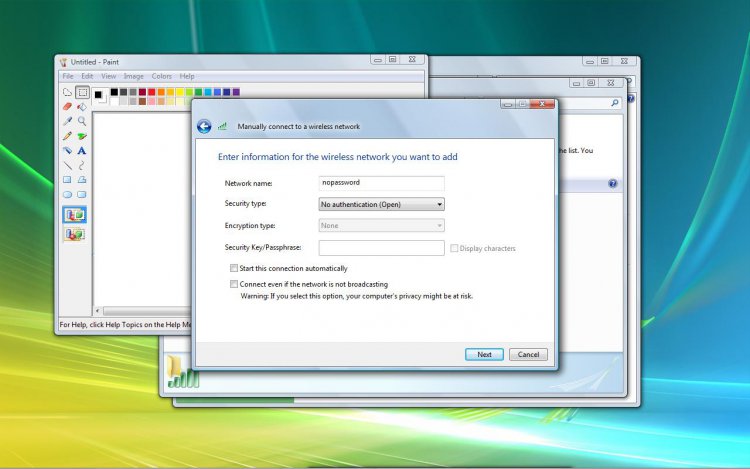Click the Paint app icon in the title bar
750x469 pixels.
point(64,62)
